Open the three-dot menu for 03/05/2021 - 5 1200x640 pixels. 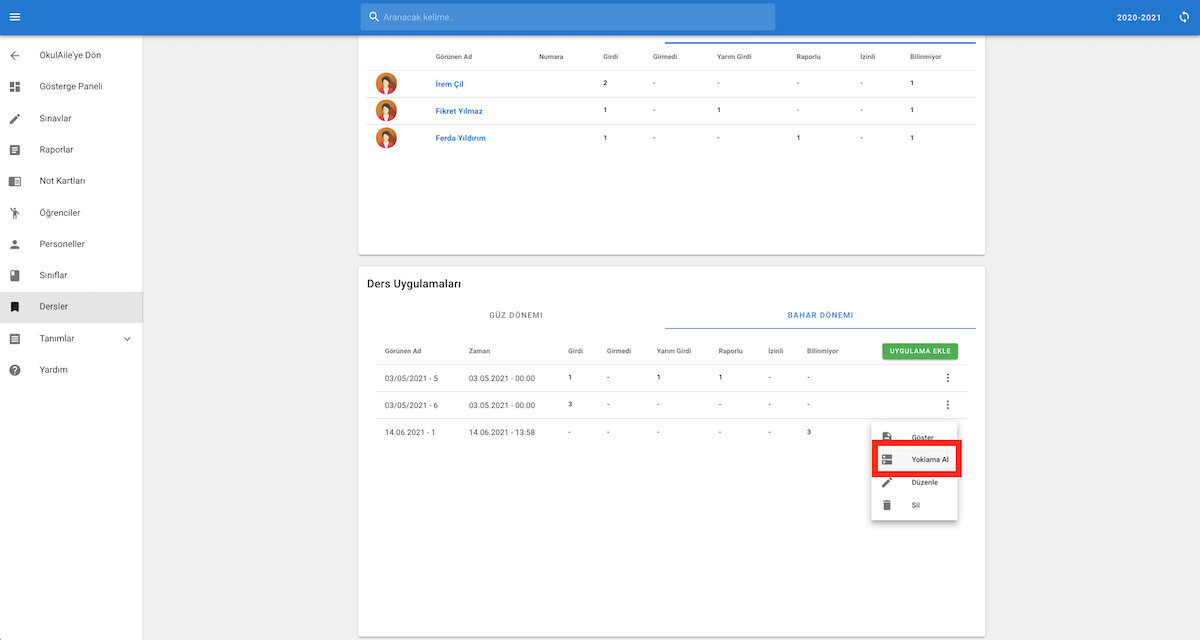(x=947, y=378)
